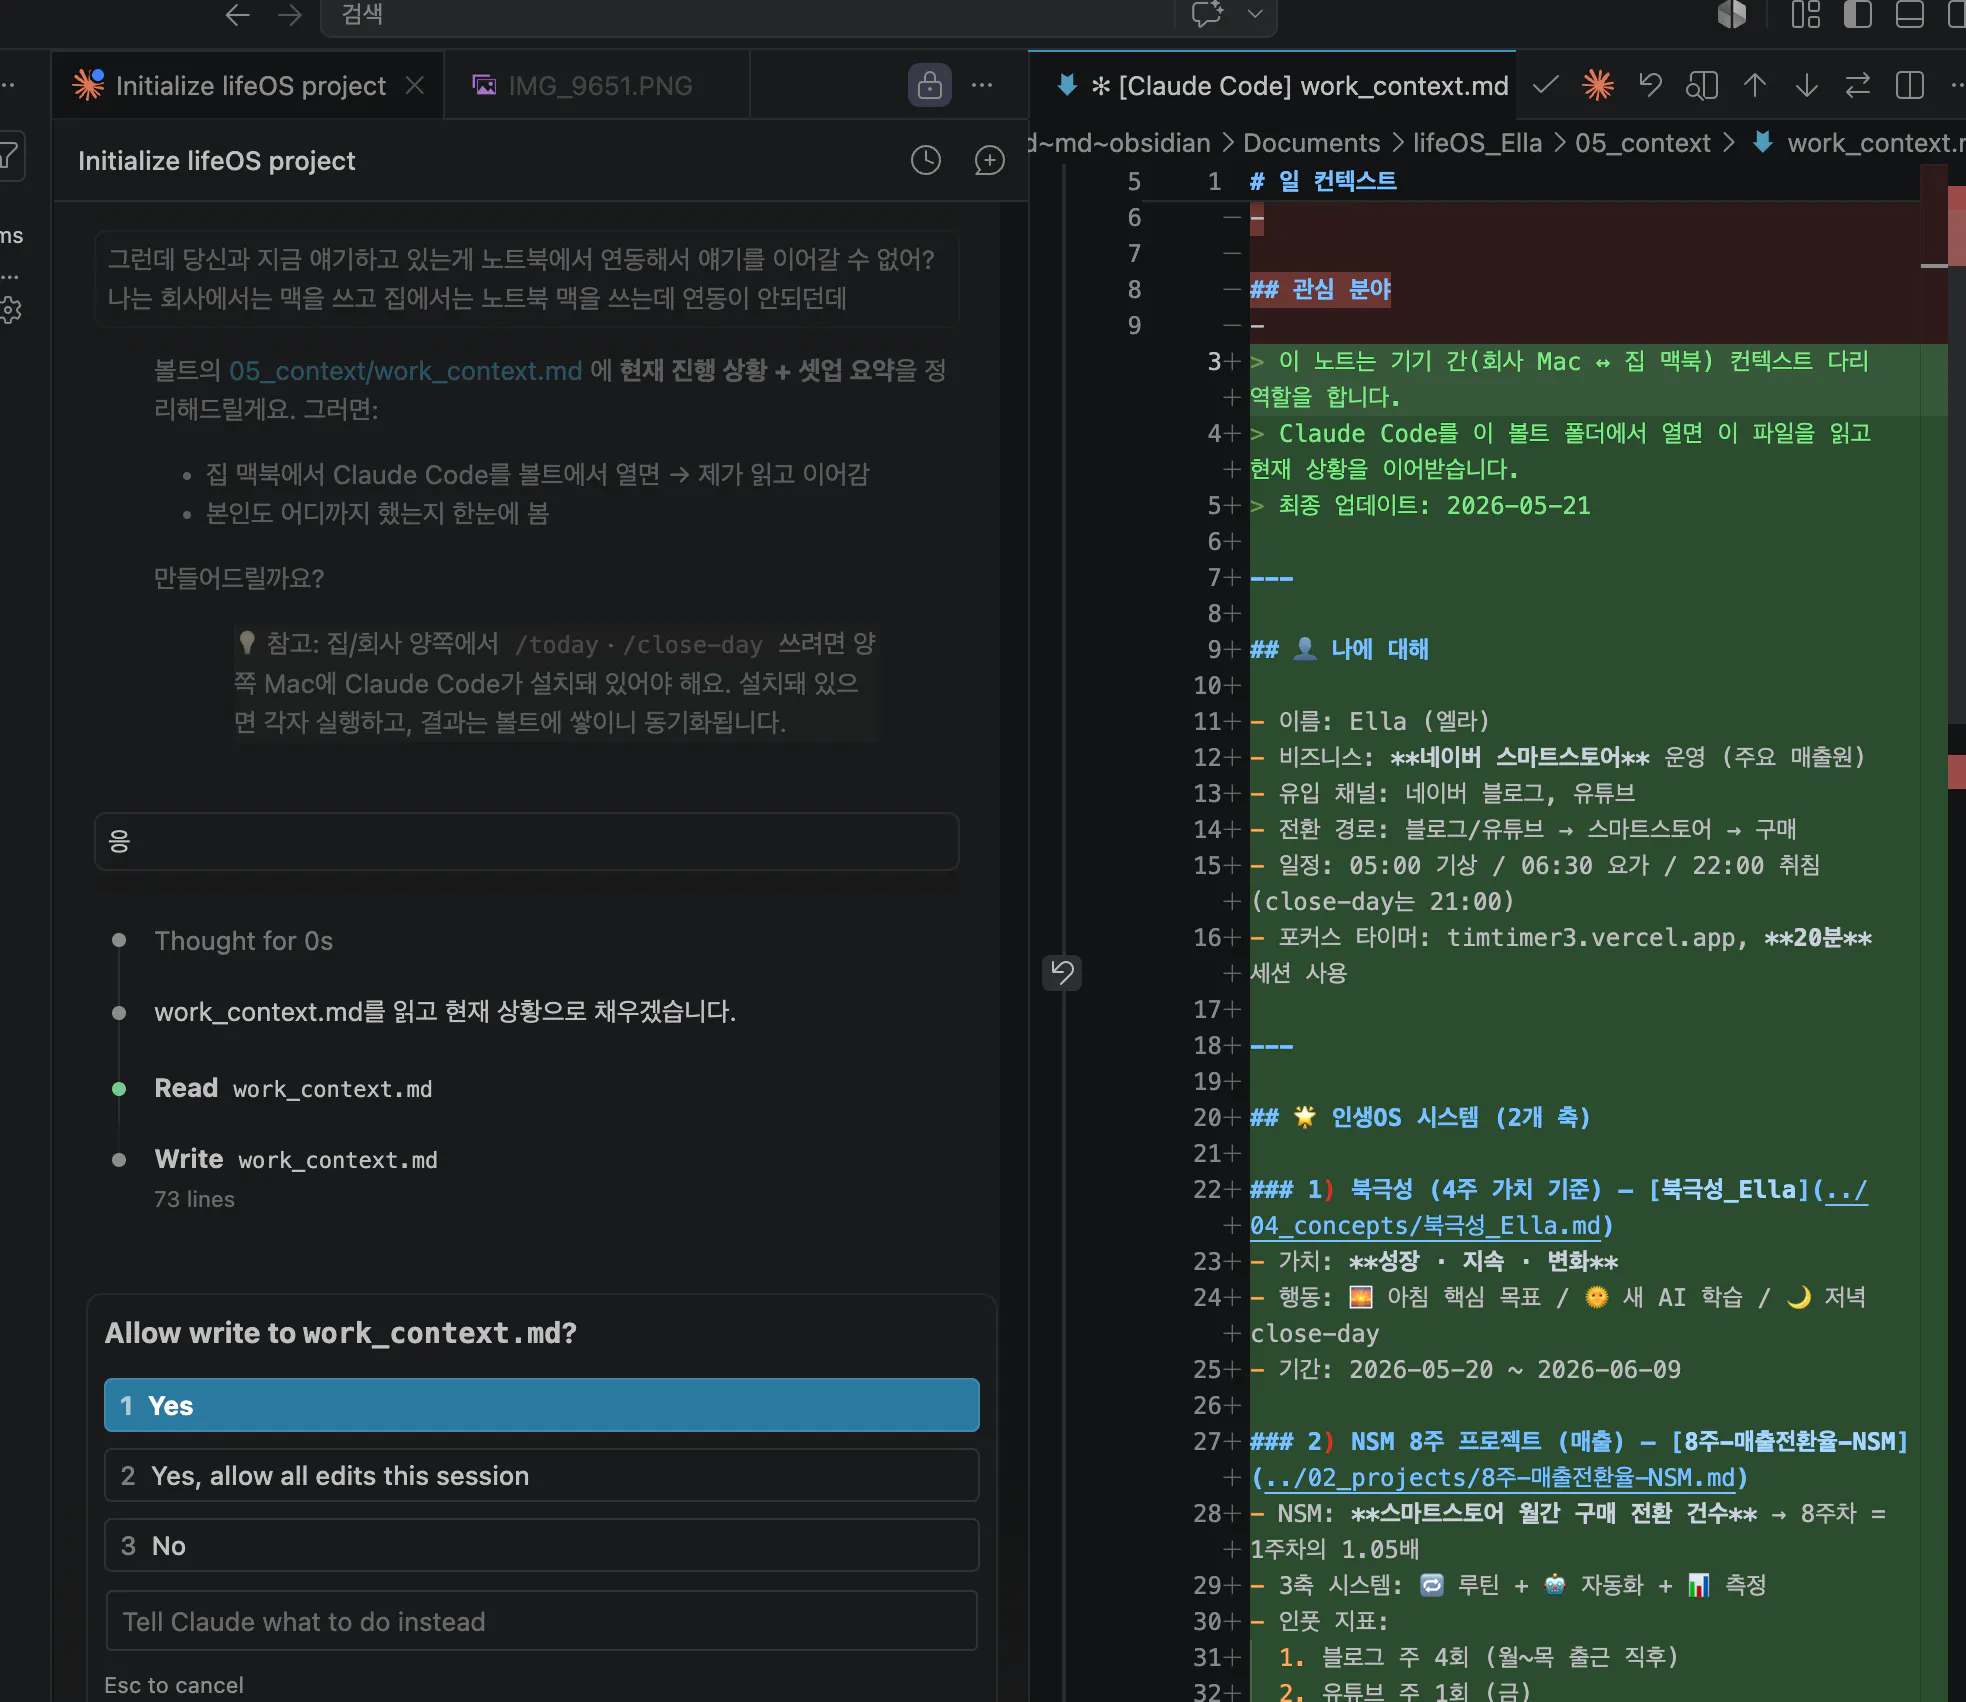Screen dimensions: 1966x1702
Task: Open the md~obsidian breadcrumb folder
Action: [1120, 143]
